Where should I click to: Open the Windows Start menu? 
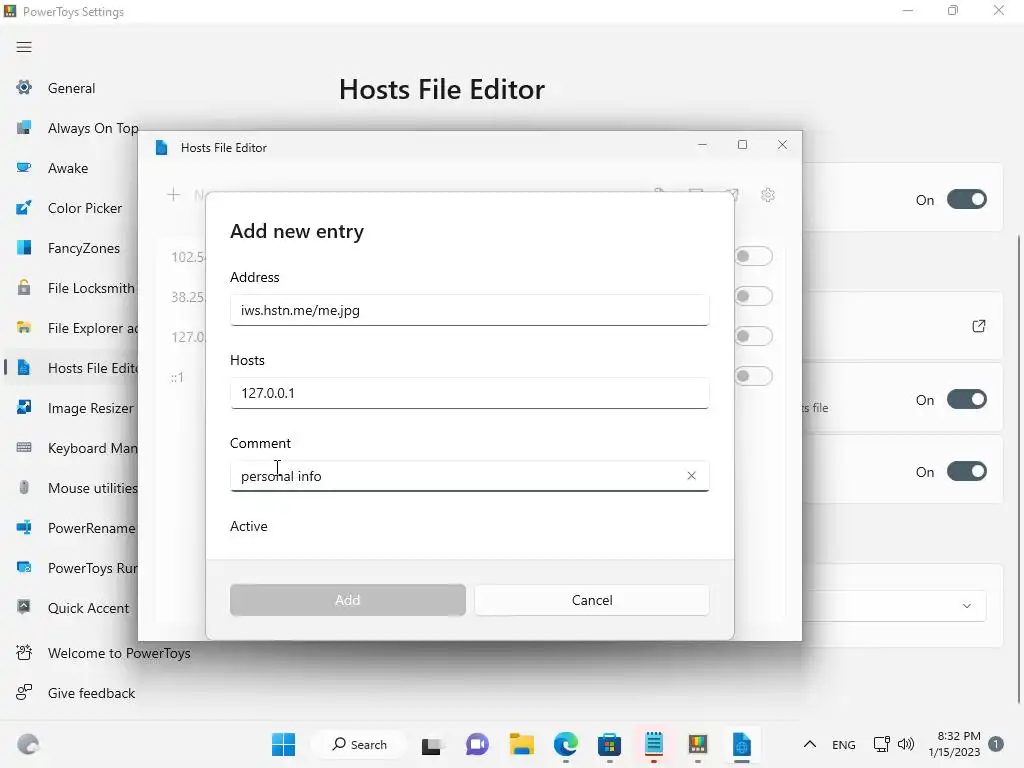[x=283, y=744]
